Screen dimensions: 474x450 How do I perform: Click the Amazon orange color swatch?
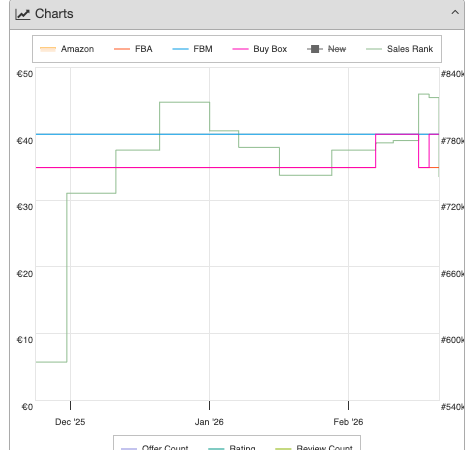48,49
